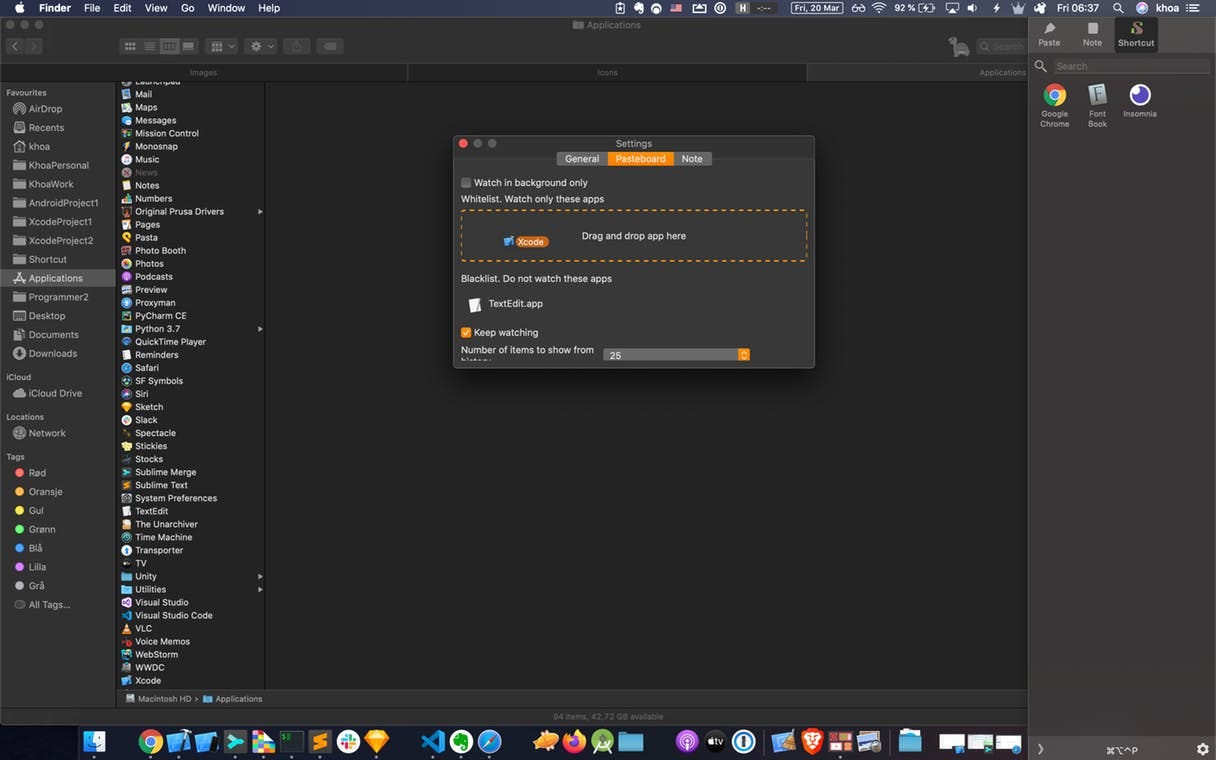Open the Go menu in the menu bar
The image size is (1216, 760).
click(187, 8)
